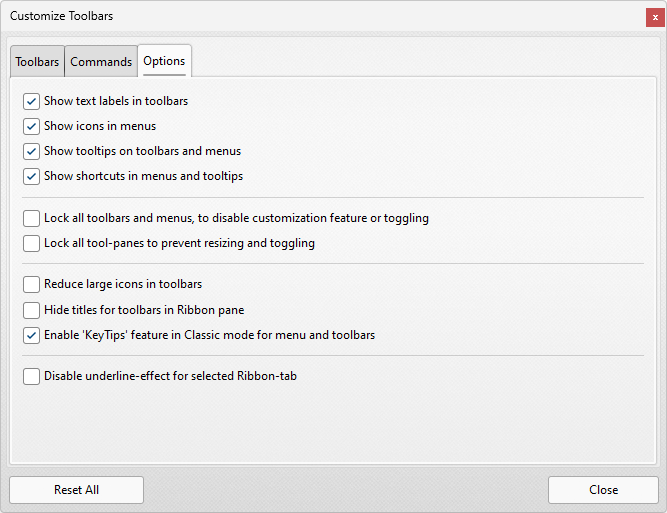
Task: Click the 'Reduce large icons in toolbars' label text
Action: 123,285
